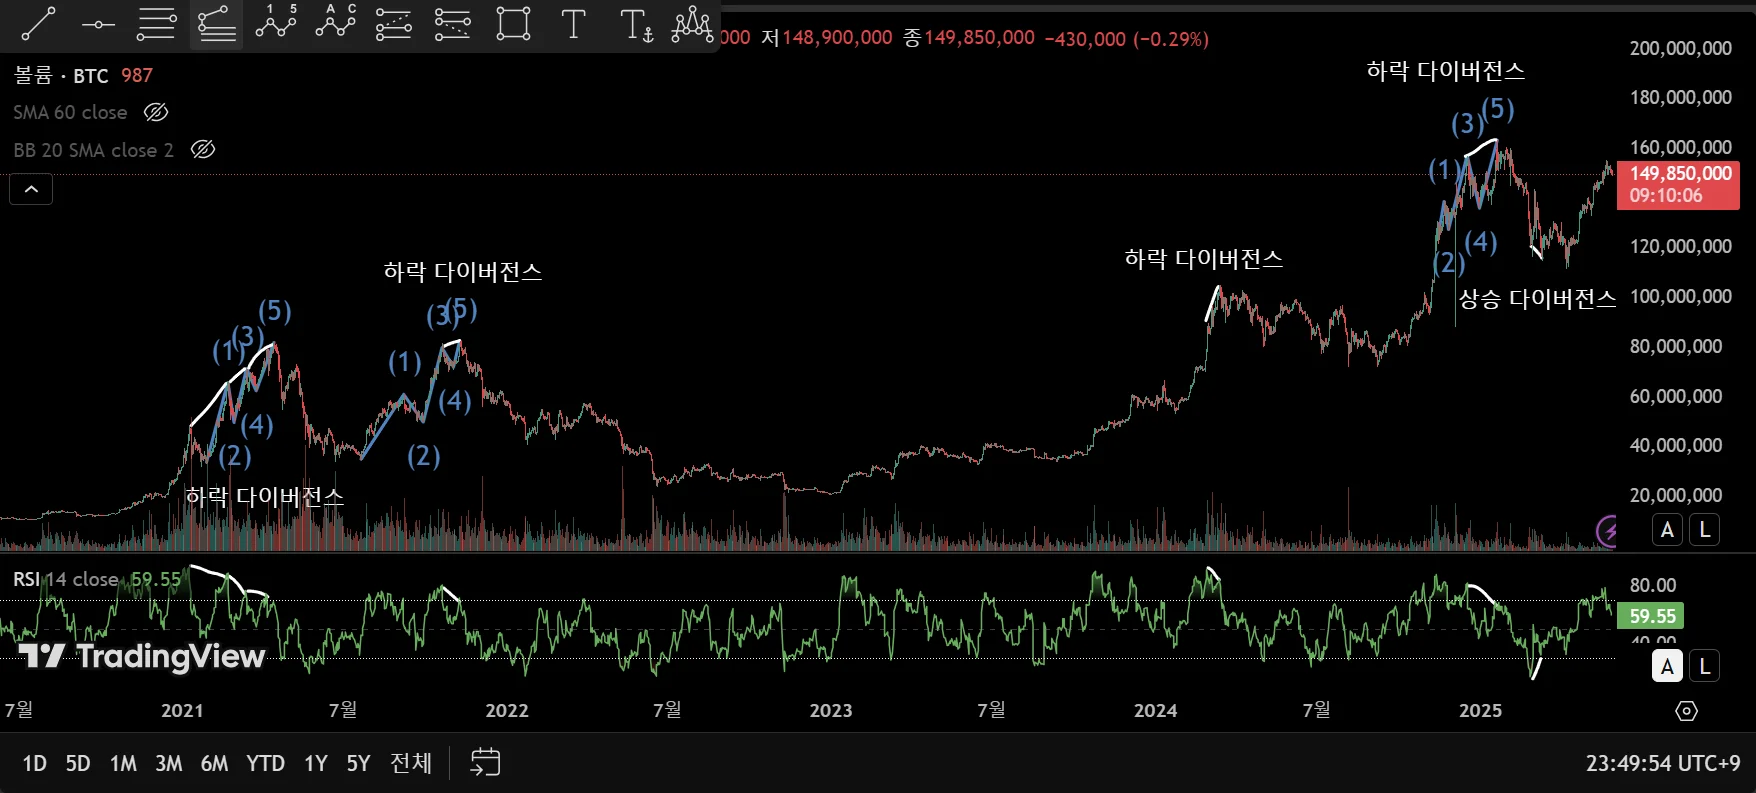Toggle log scale L on RSI pane
This screenshot has width=1756, height=793.
(x=1705, y=666)
